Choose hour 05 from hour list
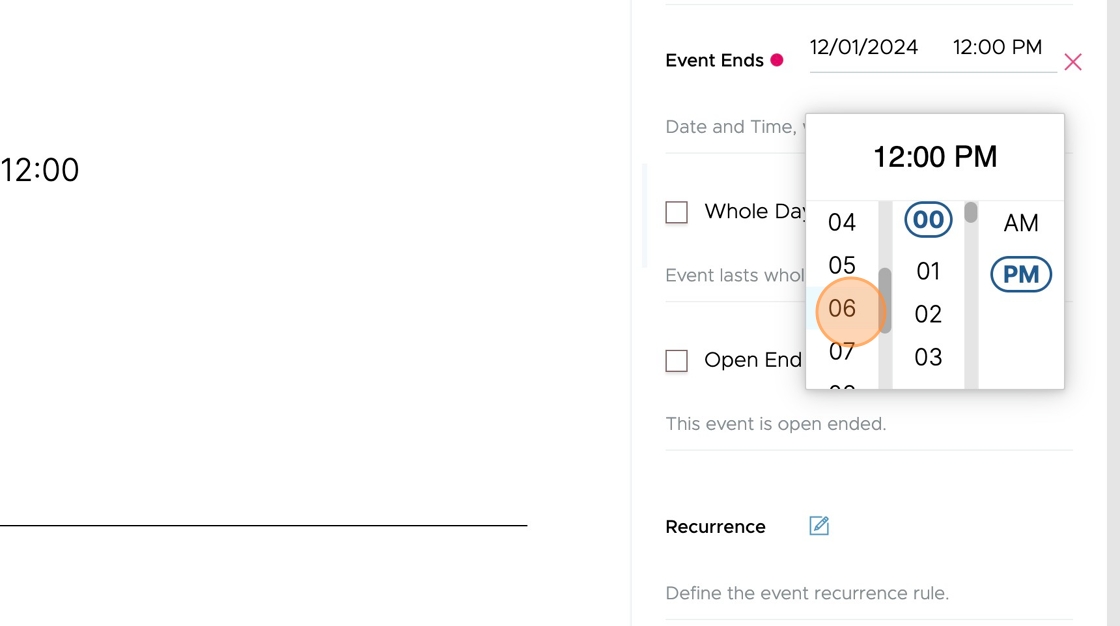 click(x=841, y=266)
